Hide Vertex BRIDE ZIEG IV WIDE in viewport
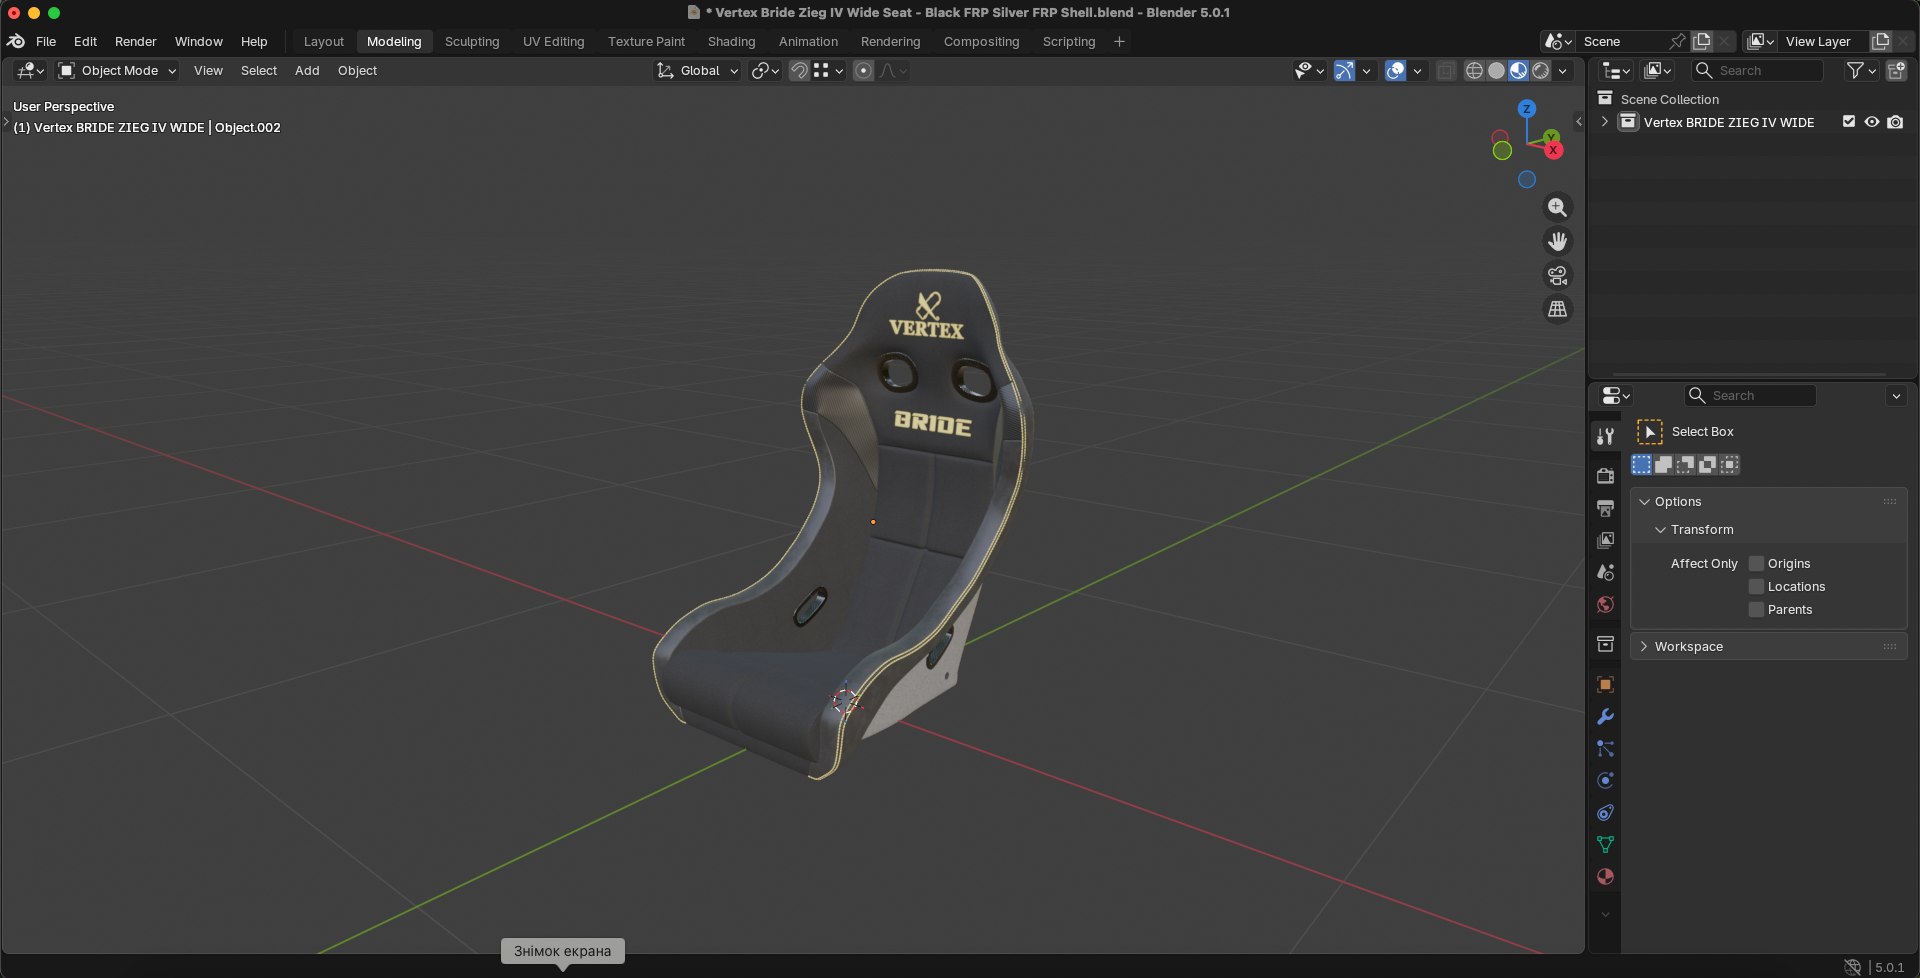 [x=1872, y=122]
